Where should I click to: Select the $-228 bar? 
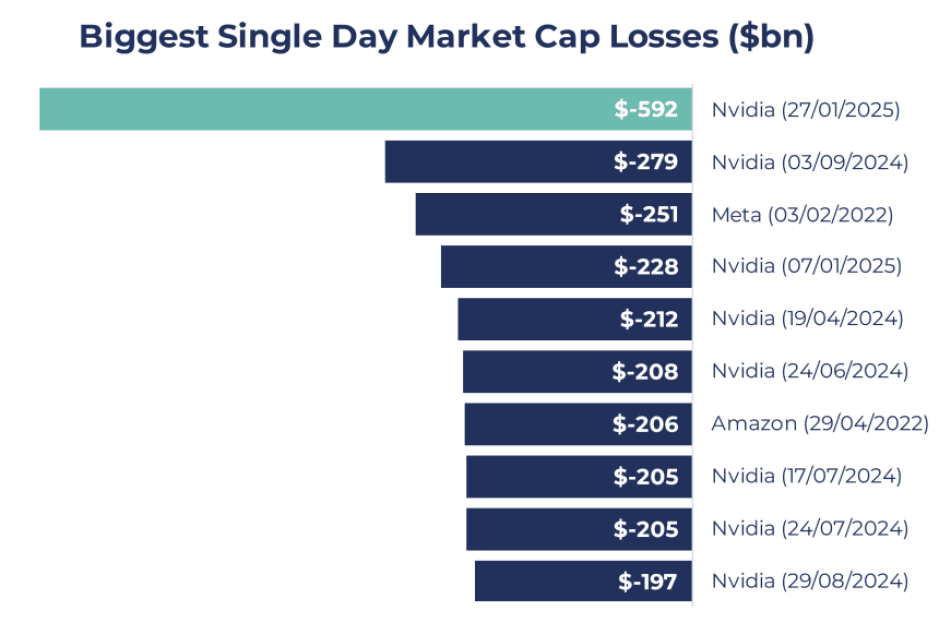coord(566,266)
